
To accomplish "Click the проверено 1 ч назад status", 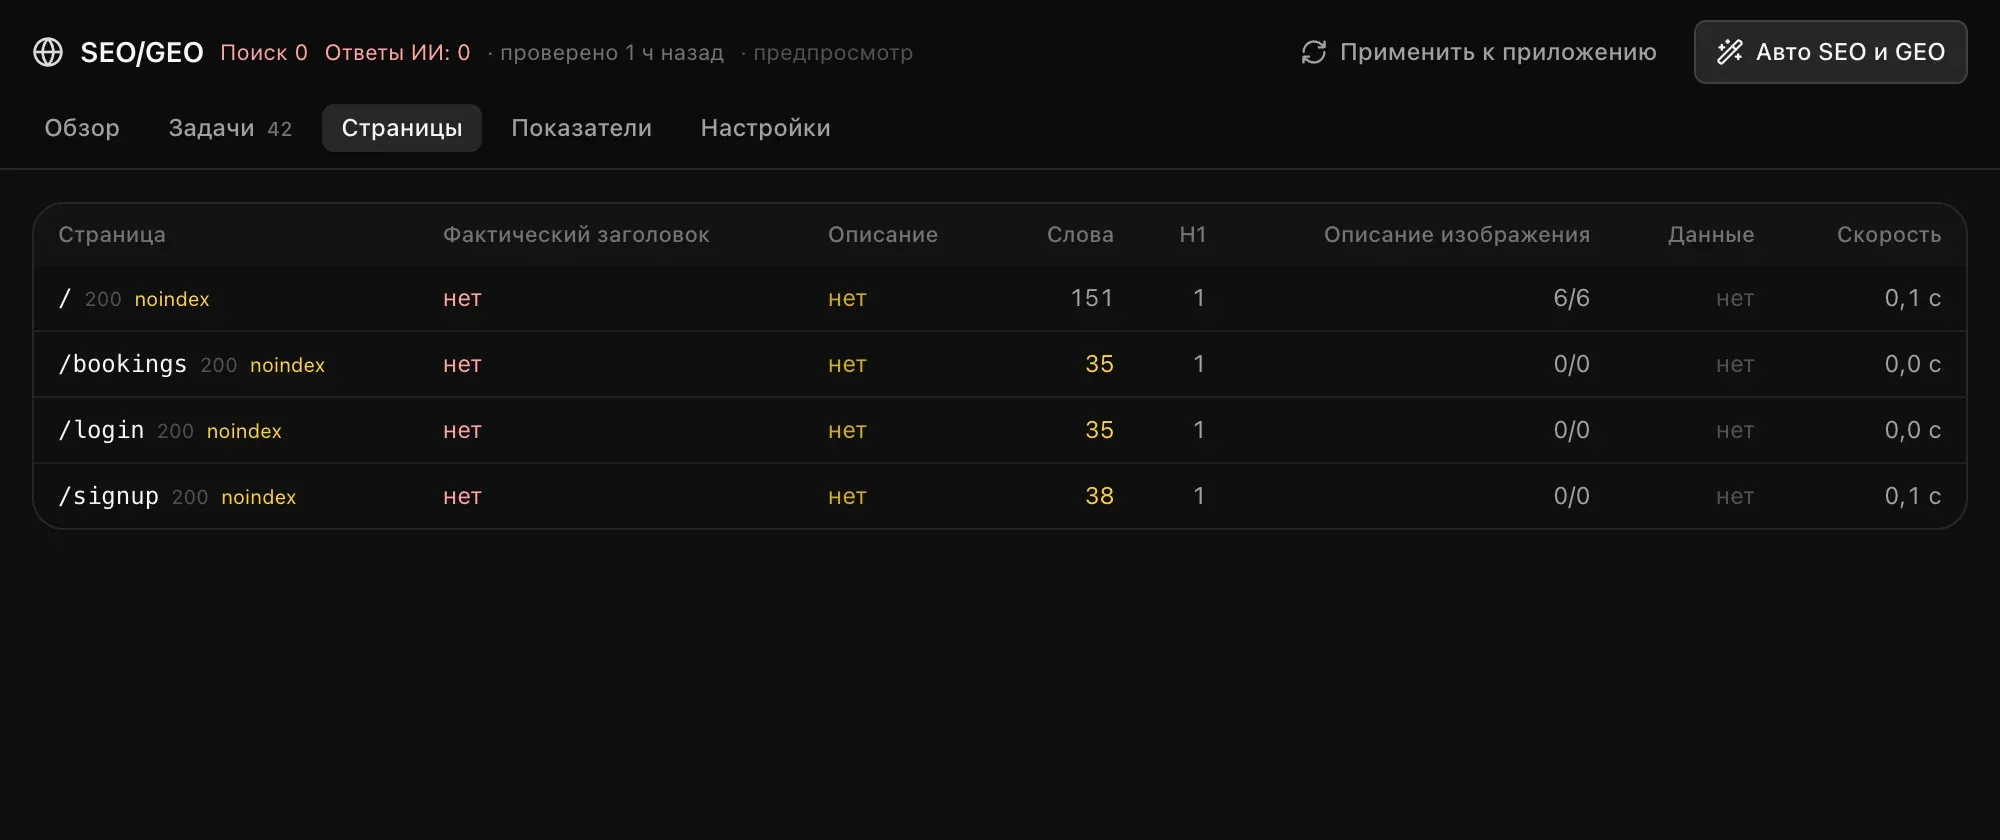I will (611, 53).
